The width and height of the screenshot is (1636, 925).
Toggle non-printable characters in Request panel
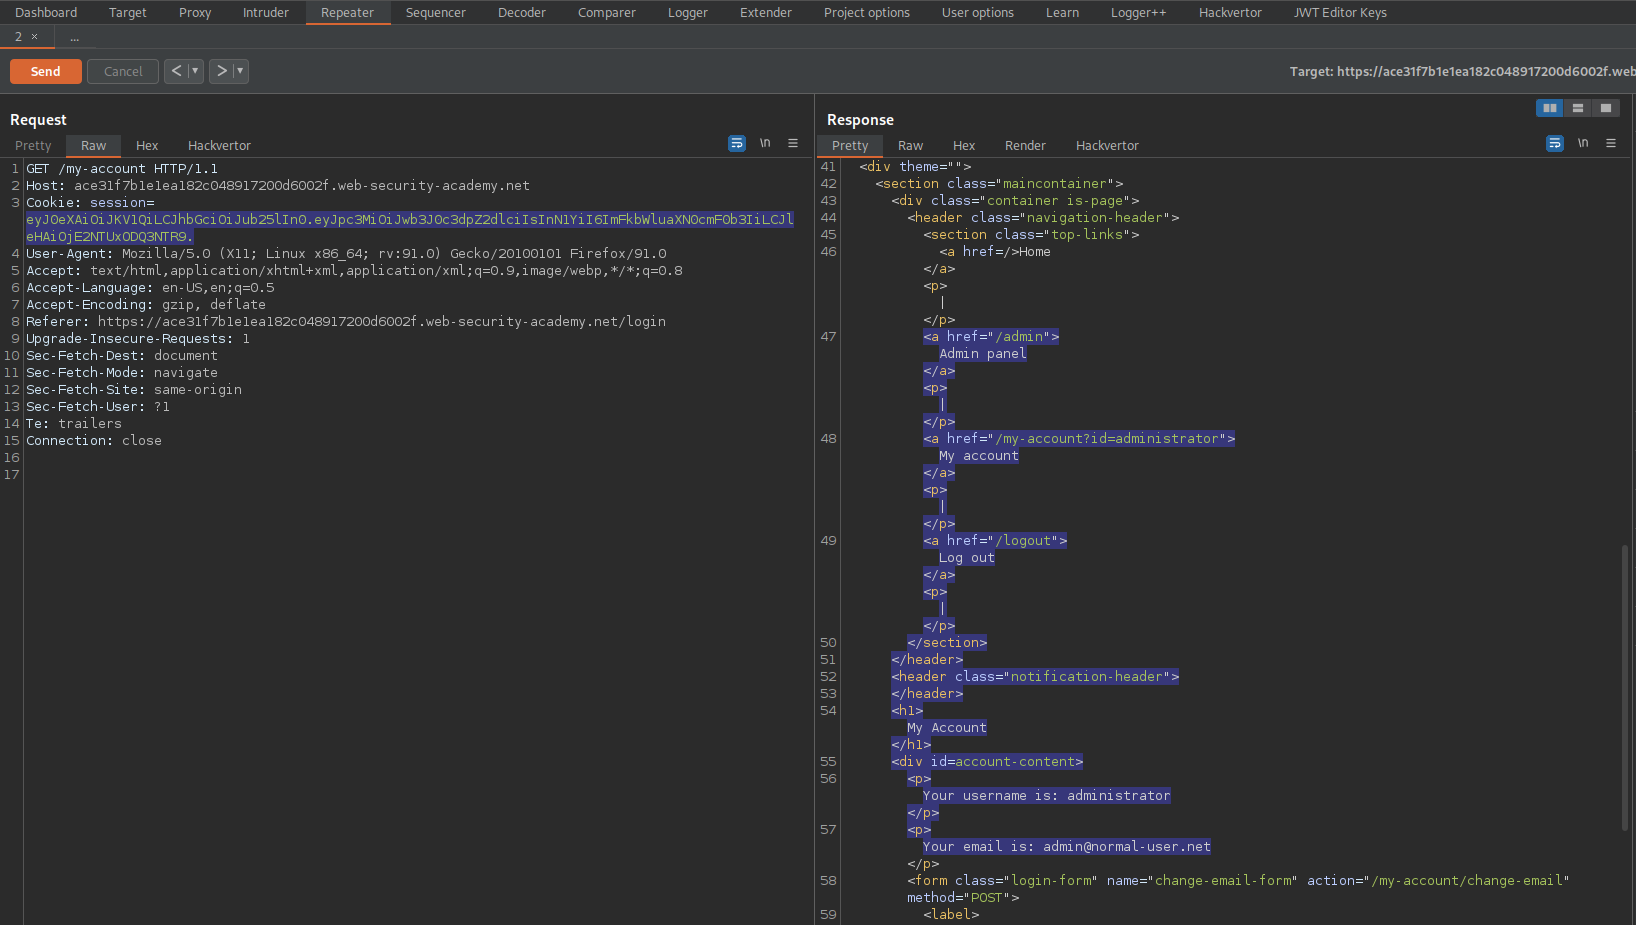pos(765,143)
